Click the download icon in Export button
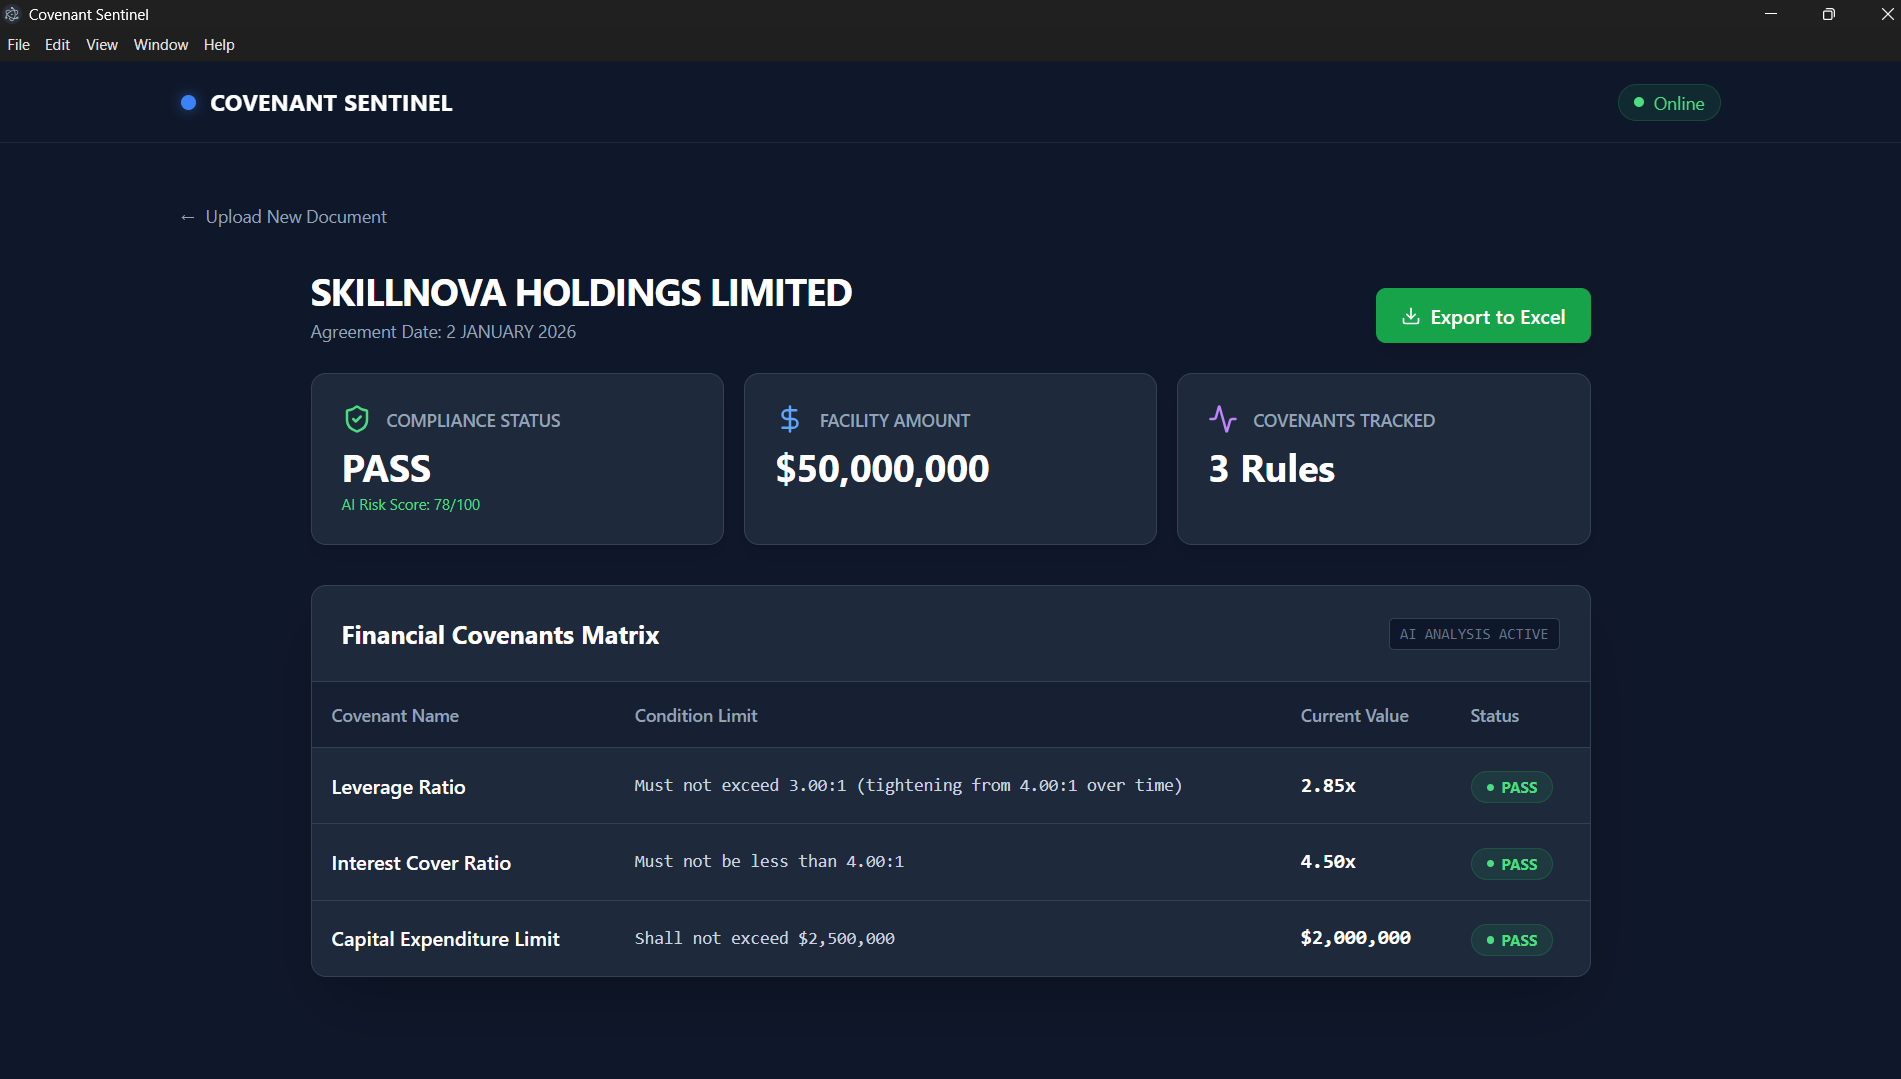The width and height of the screenshot is (1901, 1079). pos(1411,316)
